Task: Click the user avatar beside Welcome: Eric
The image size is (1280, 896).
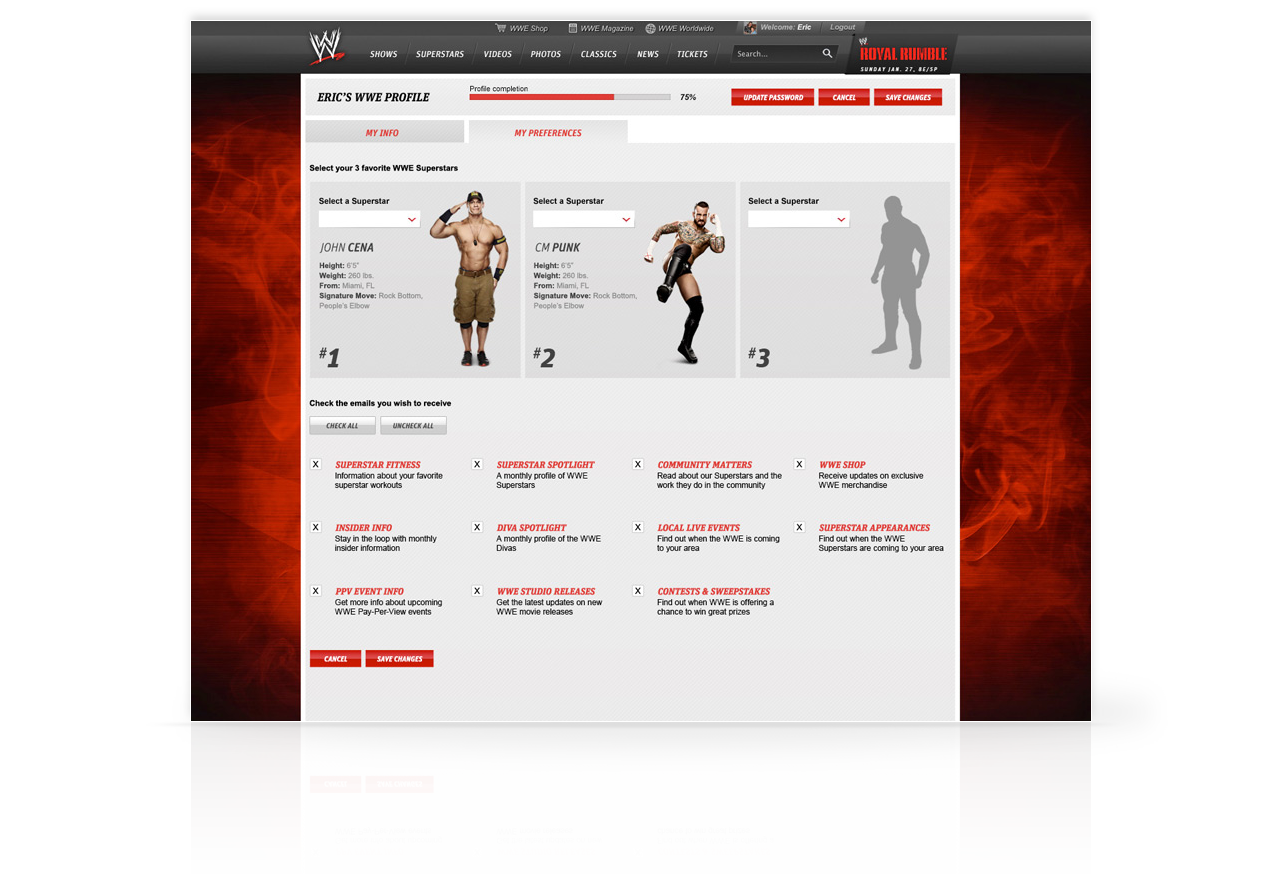Action: pos(750,27)
